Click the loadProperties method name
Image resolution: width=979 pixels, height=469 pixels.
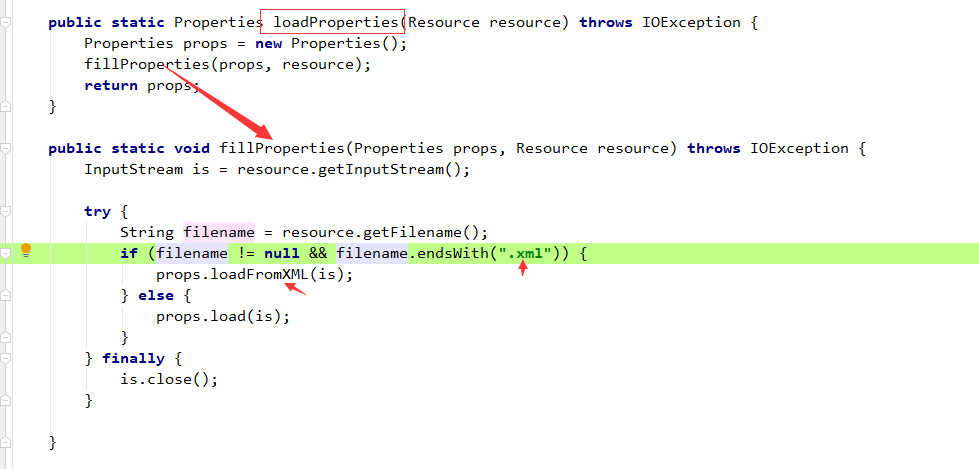tap(336, 22)
